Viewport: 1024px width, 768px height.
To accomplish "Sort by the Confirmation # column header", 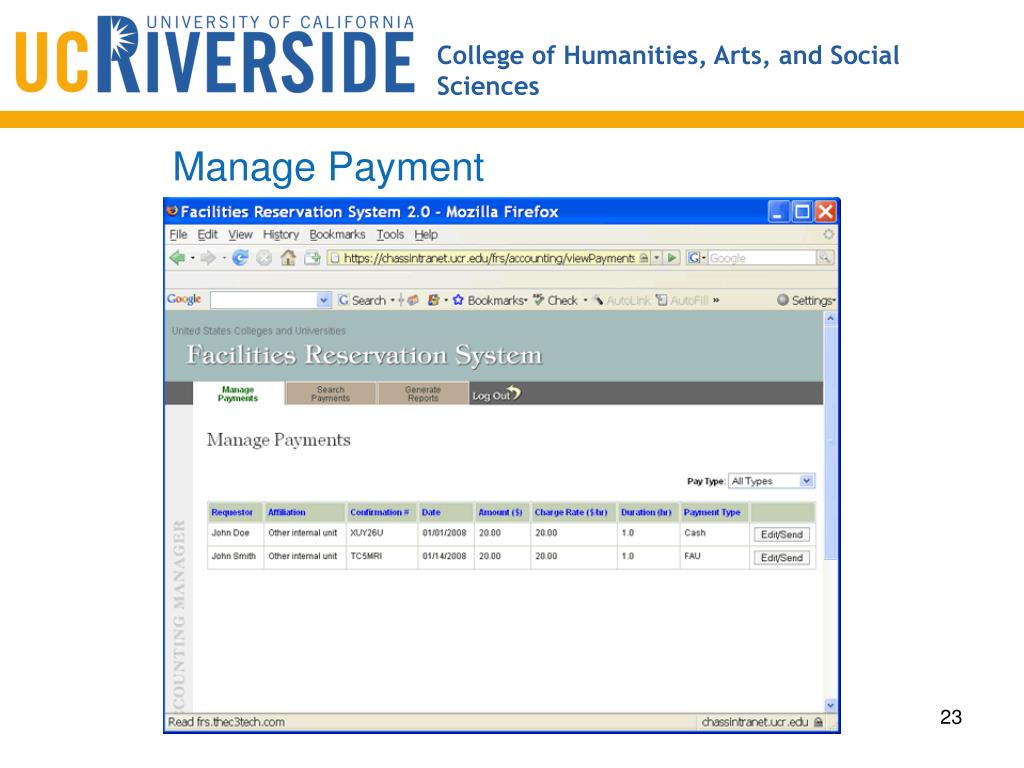I will (379, 513).
